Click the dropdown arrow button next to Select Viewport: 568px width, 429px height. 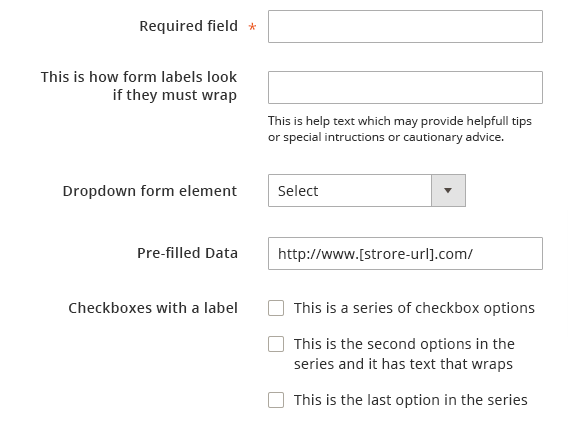(448, 191)
